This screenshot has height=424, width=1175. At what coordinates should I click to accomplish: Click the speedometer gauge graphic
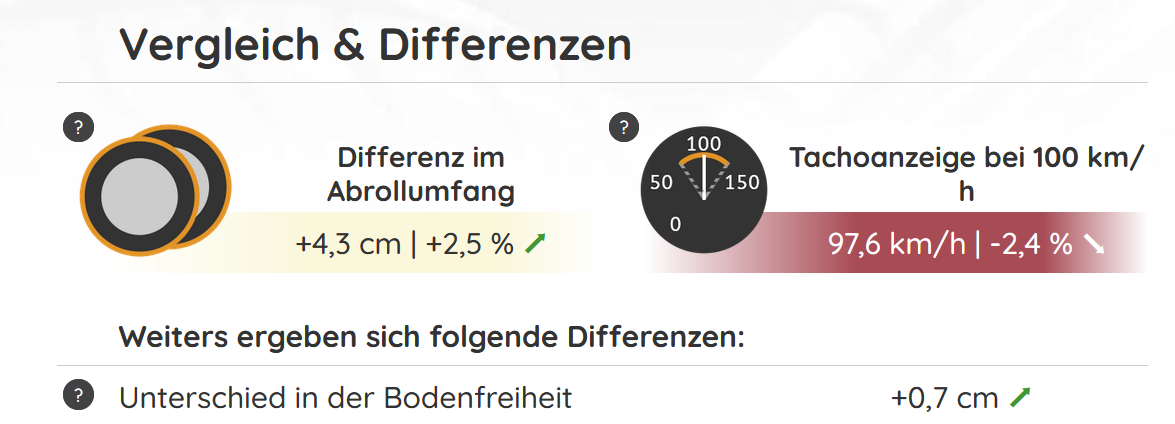coord(704,190)
